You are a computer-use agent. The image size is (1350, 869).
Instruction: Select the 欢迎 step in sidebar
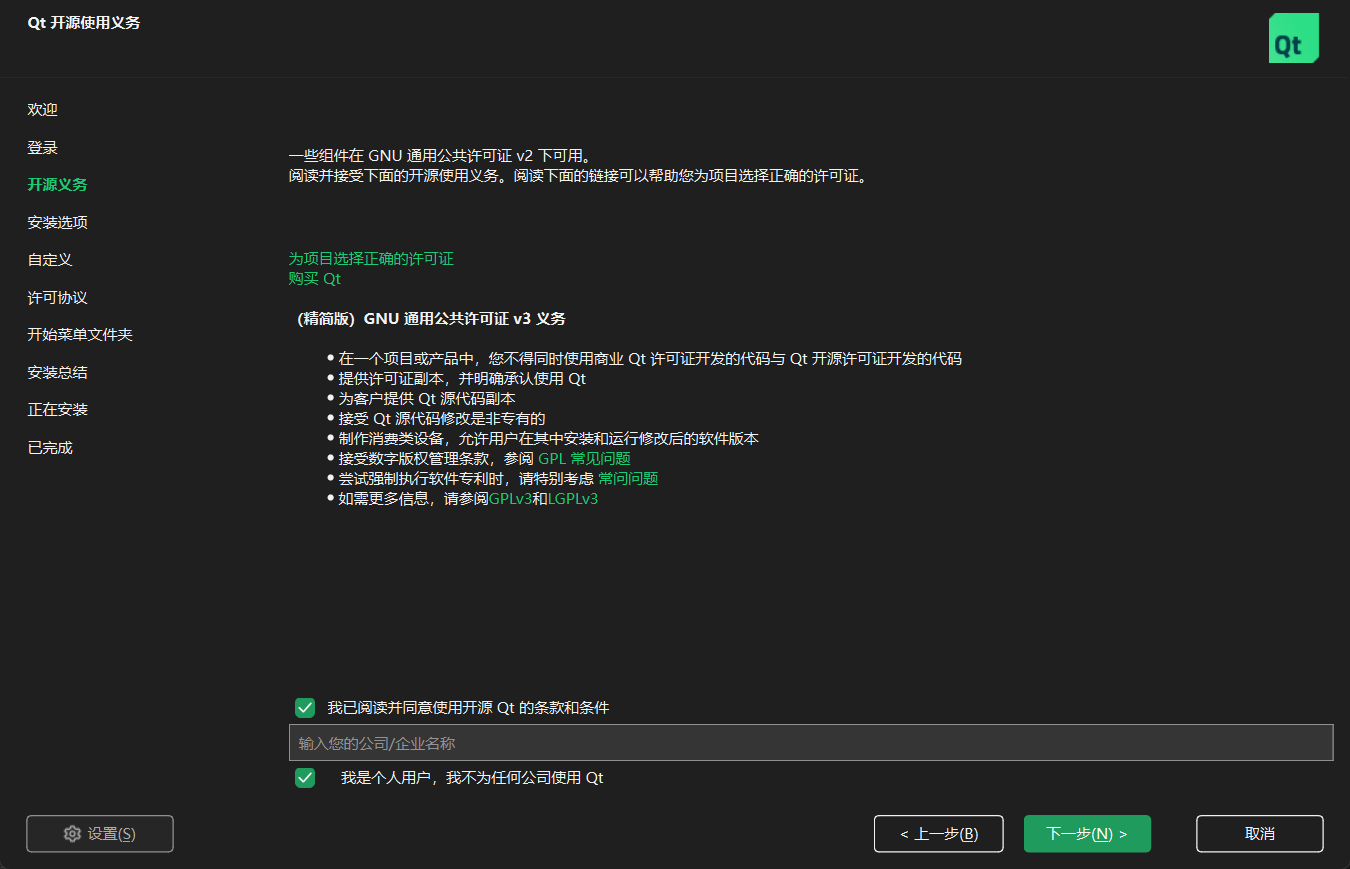tap(43, 110)
